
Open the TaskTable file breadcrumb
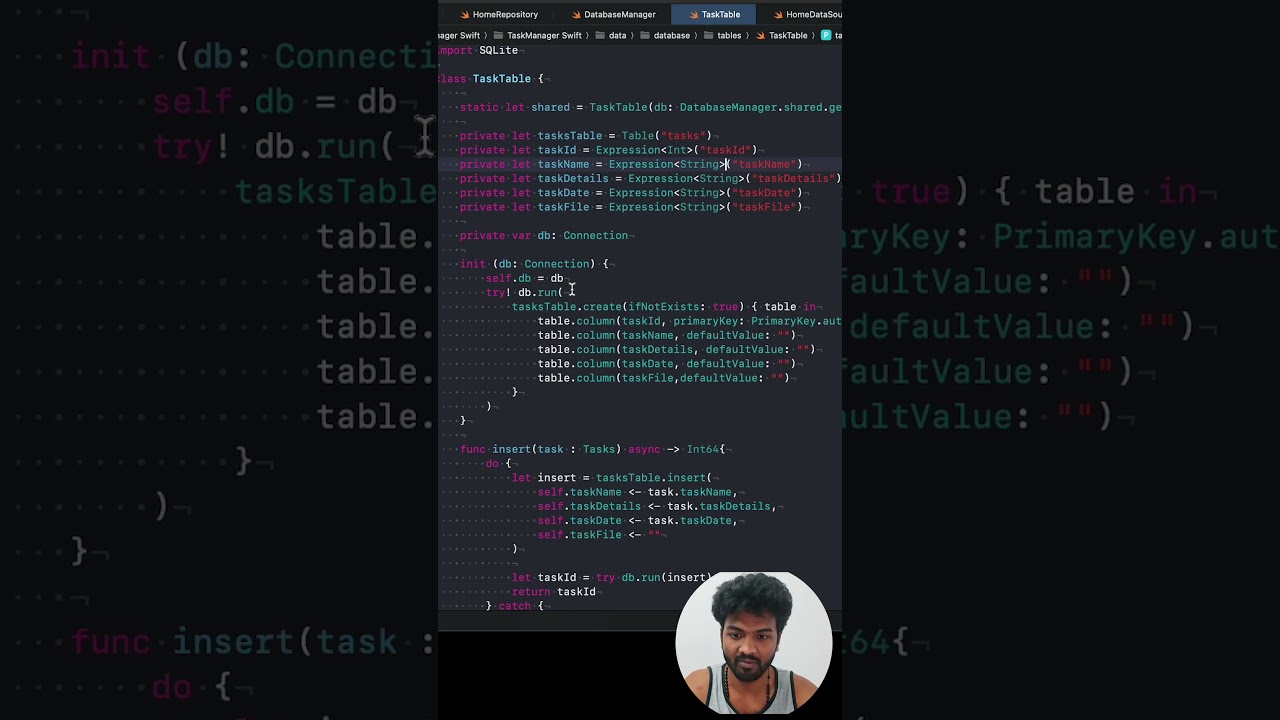[x=781, y=35]
